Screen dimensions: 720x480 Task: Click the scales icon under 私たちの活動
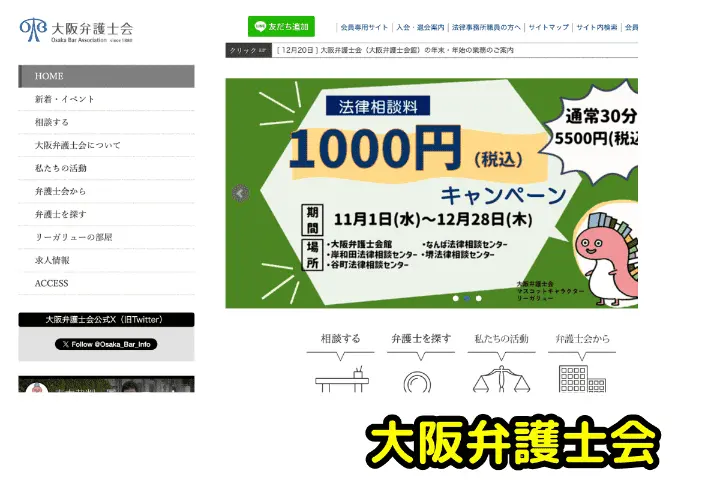click(x=501, y=379)
